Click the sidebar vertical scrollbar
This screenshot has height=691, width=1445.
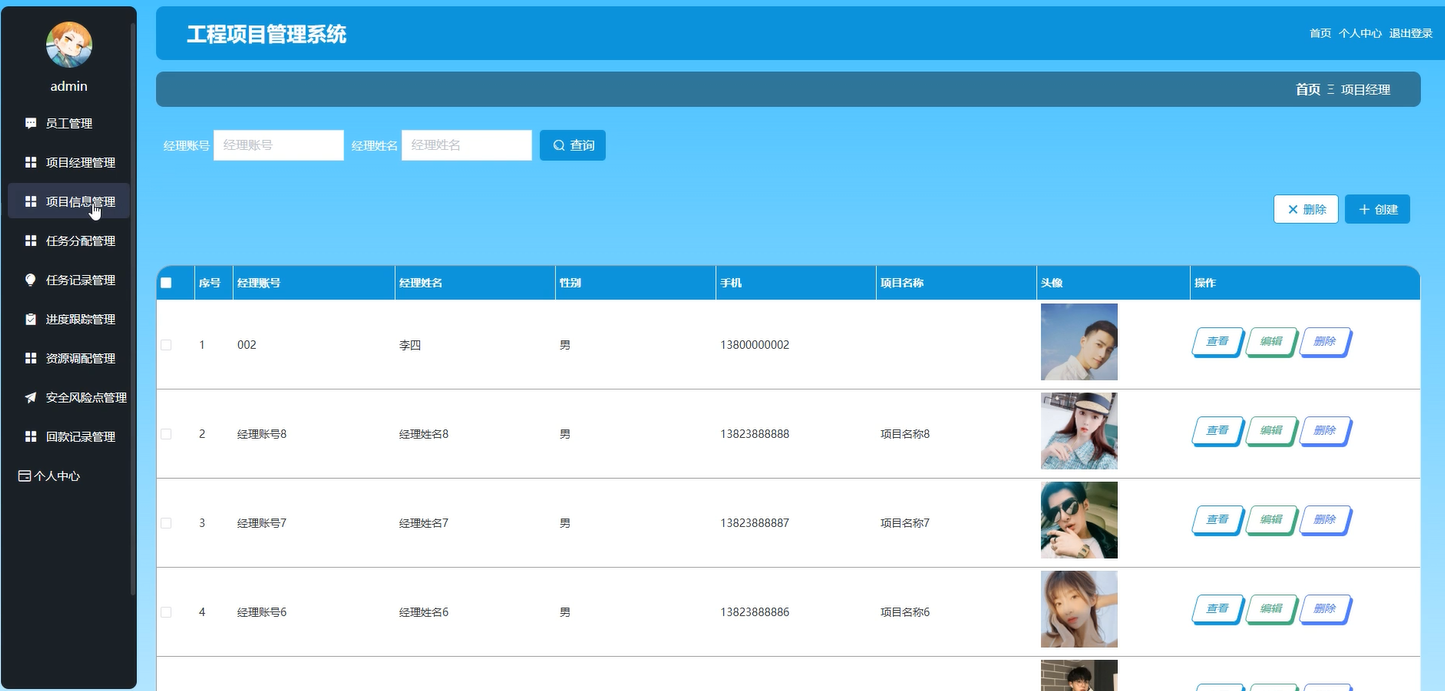pyautogui.click(x=133, y=310)
